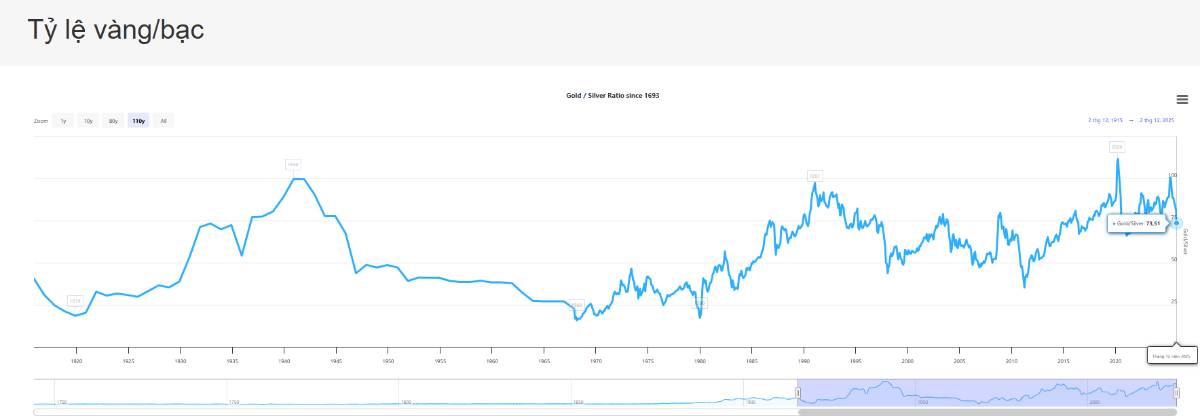Click the 1919 low flag marker
The height and width of the screenshot is (418, 1200).
[x=75, y=300]
